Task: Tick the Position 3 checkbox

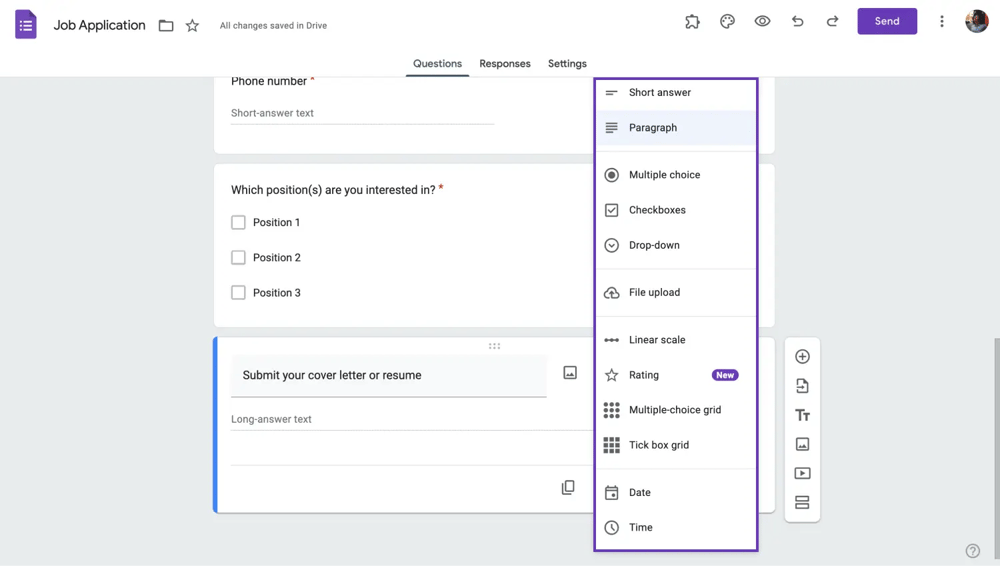Action: point(238,293)
